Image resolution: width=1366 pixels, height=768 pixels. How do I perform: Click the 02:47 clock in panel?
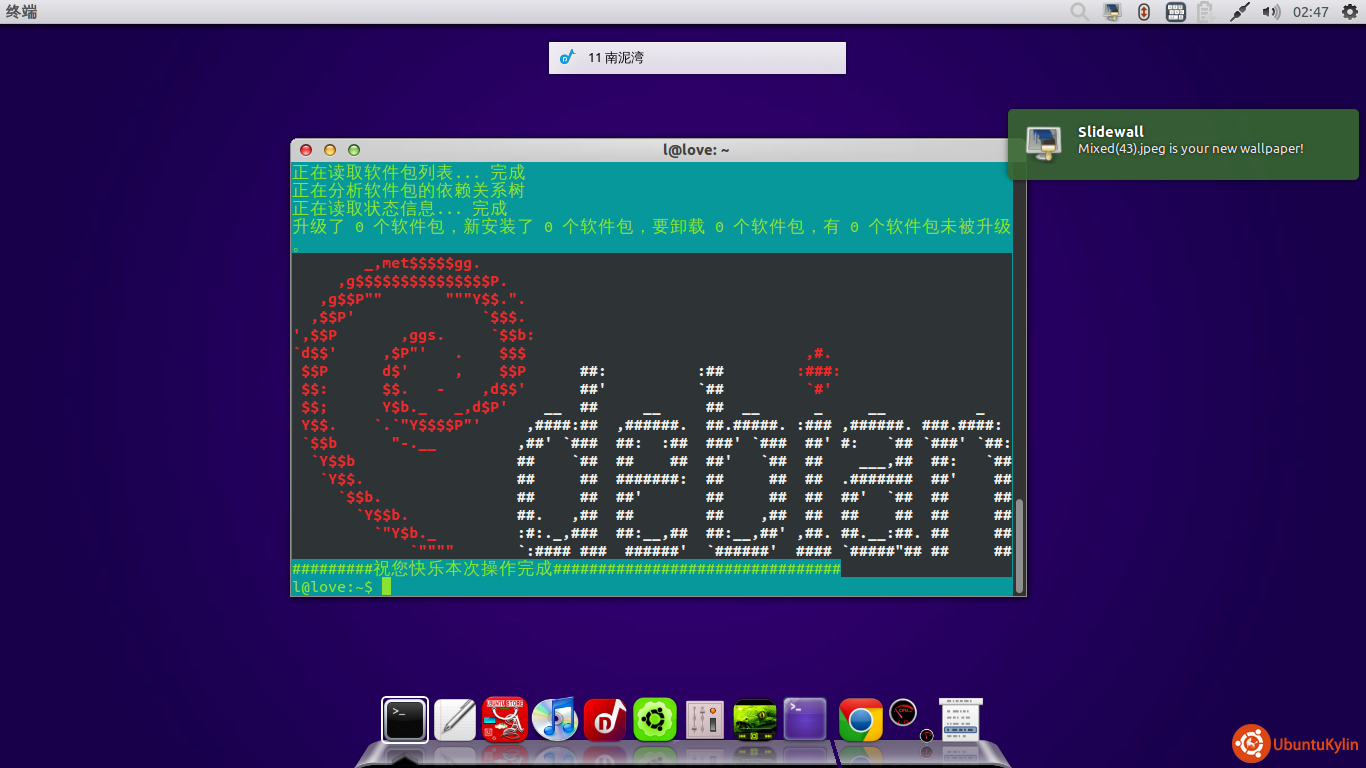pos(1310,12)
